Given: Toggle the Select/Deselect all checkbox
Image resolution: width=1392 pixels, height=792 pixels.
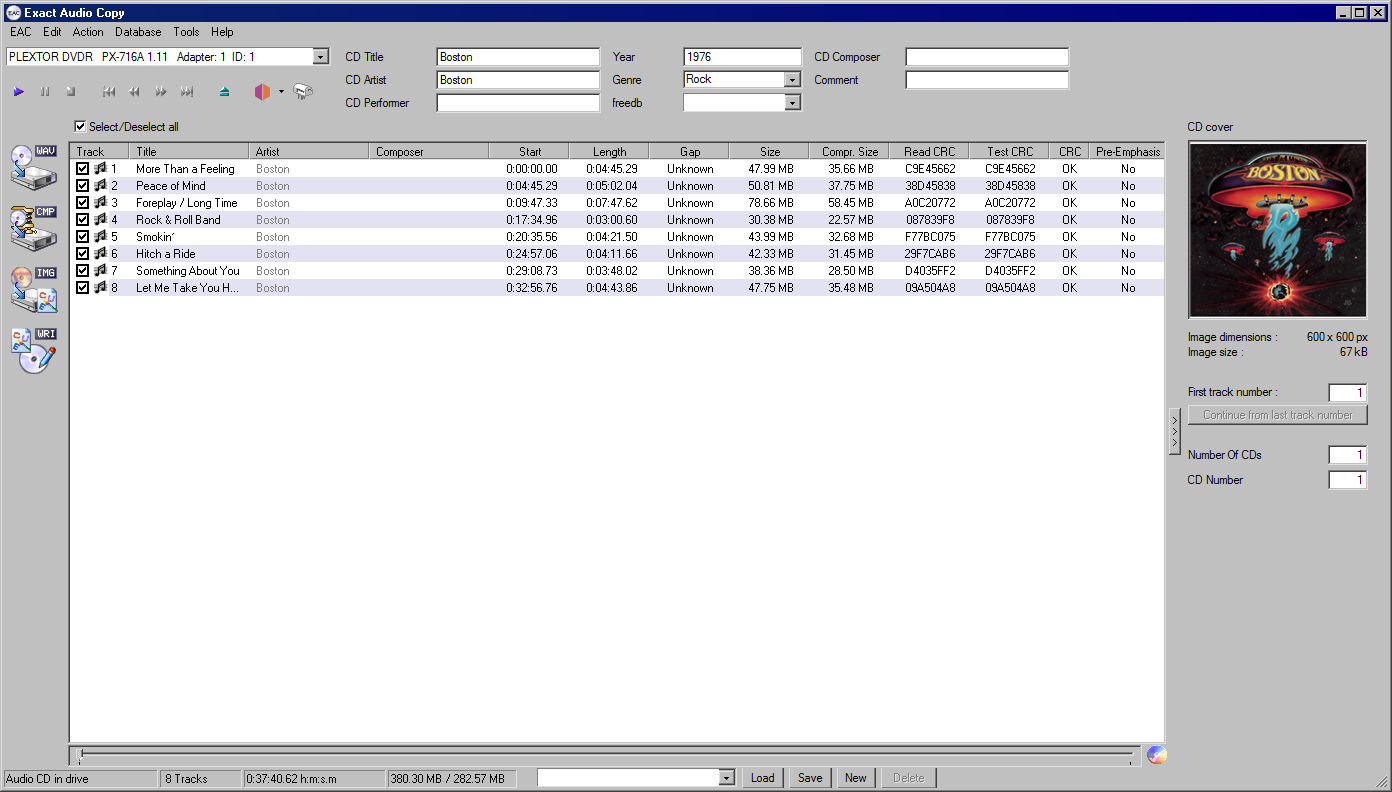Looking at the screenshot, I should pyautogui.click(x=80, y=127).
